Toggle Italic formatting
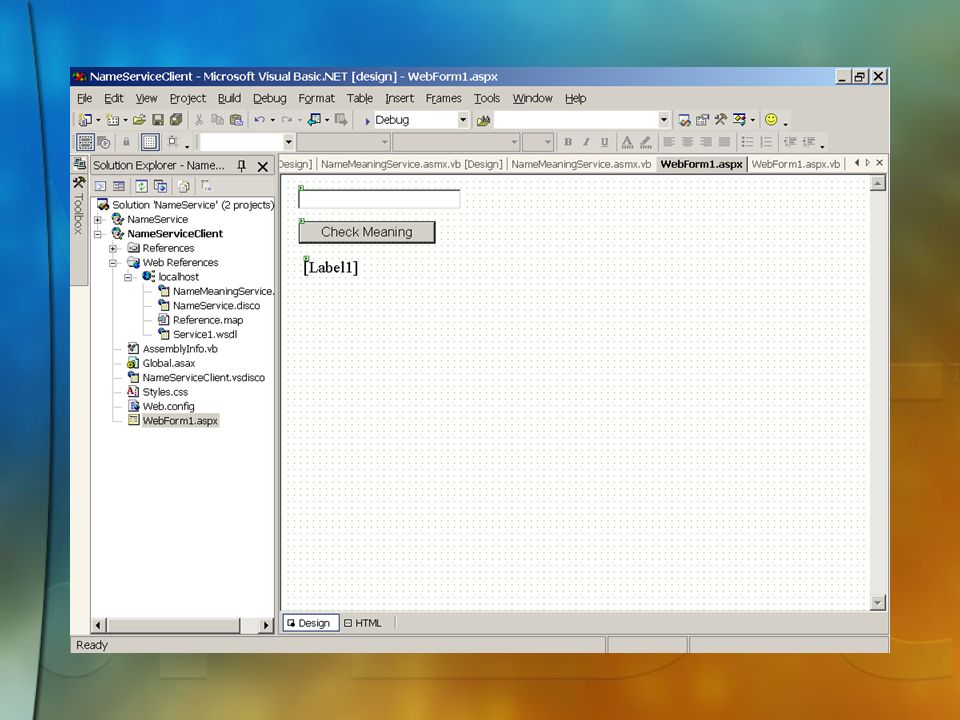The image size is (960, 720). (587, 142)
